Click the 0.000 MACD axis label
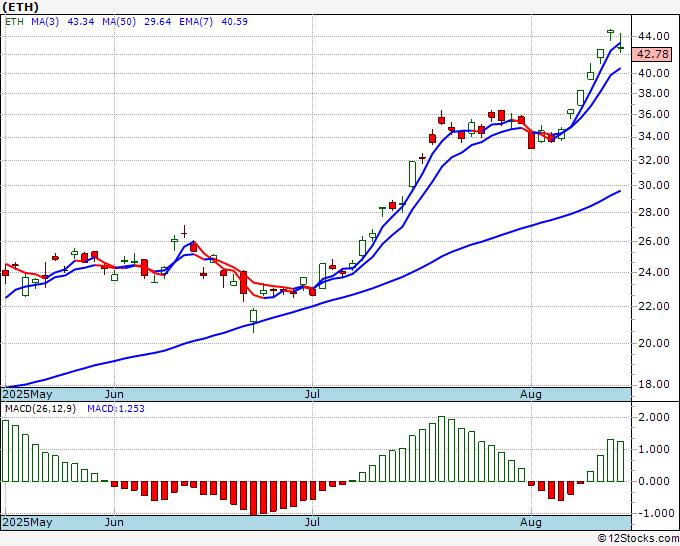 pos(654,481)
